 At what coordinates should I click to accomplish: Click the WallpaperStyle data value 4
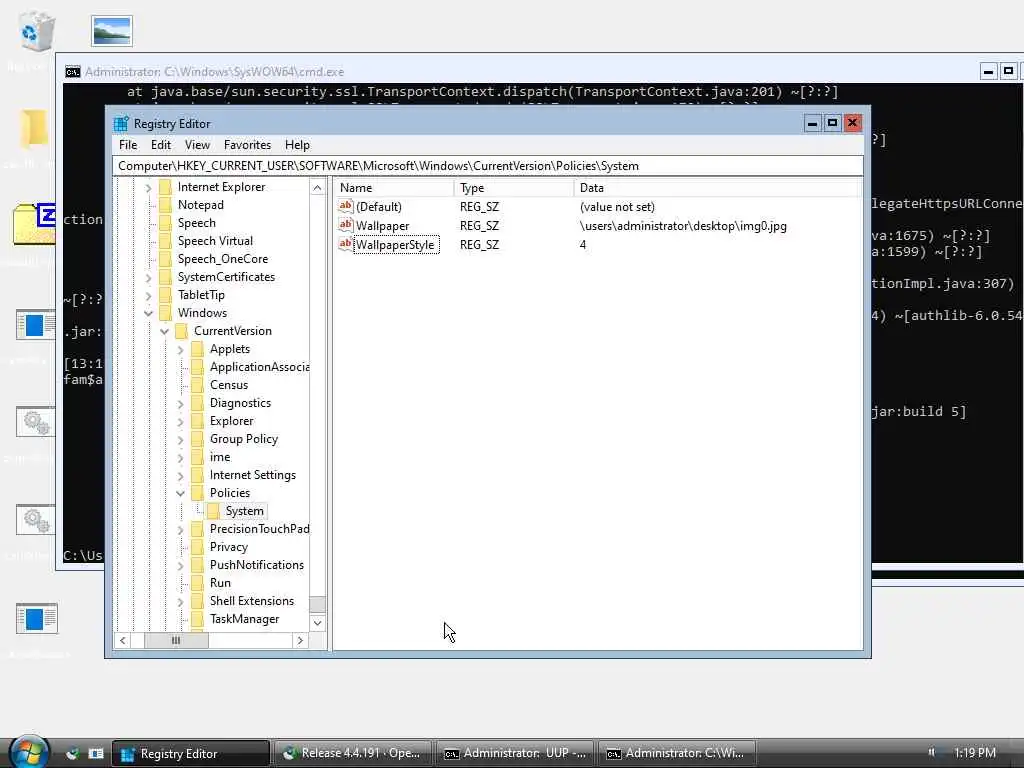pyautogui.click(x=583, y=245)
